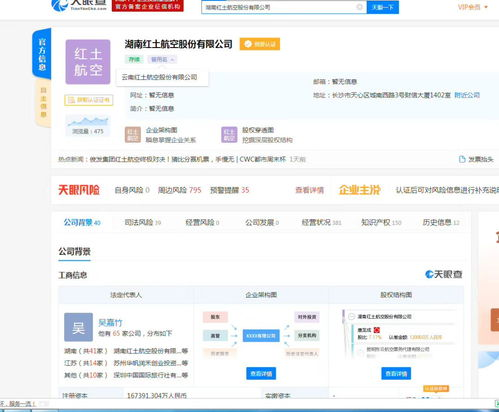Viewport: 499px width, 412px height.
Task: Click former name 云南红土航空股份有限公司
Action: (x=159, y=77)
